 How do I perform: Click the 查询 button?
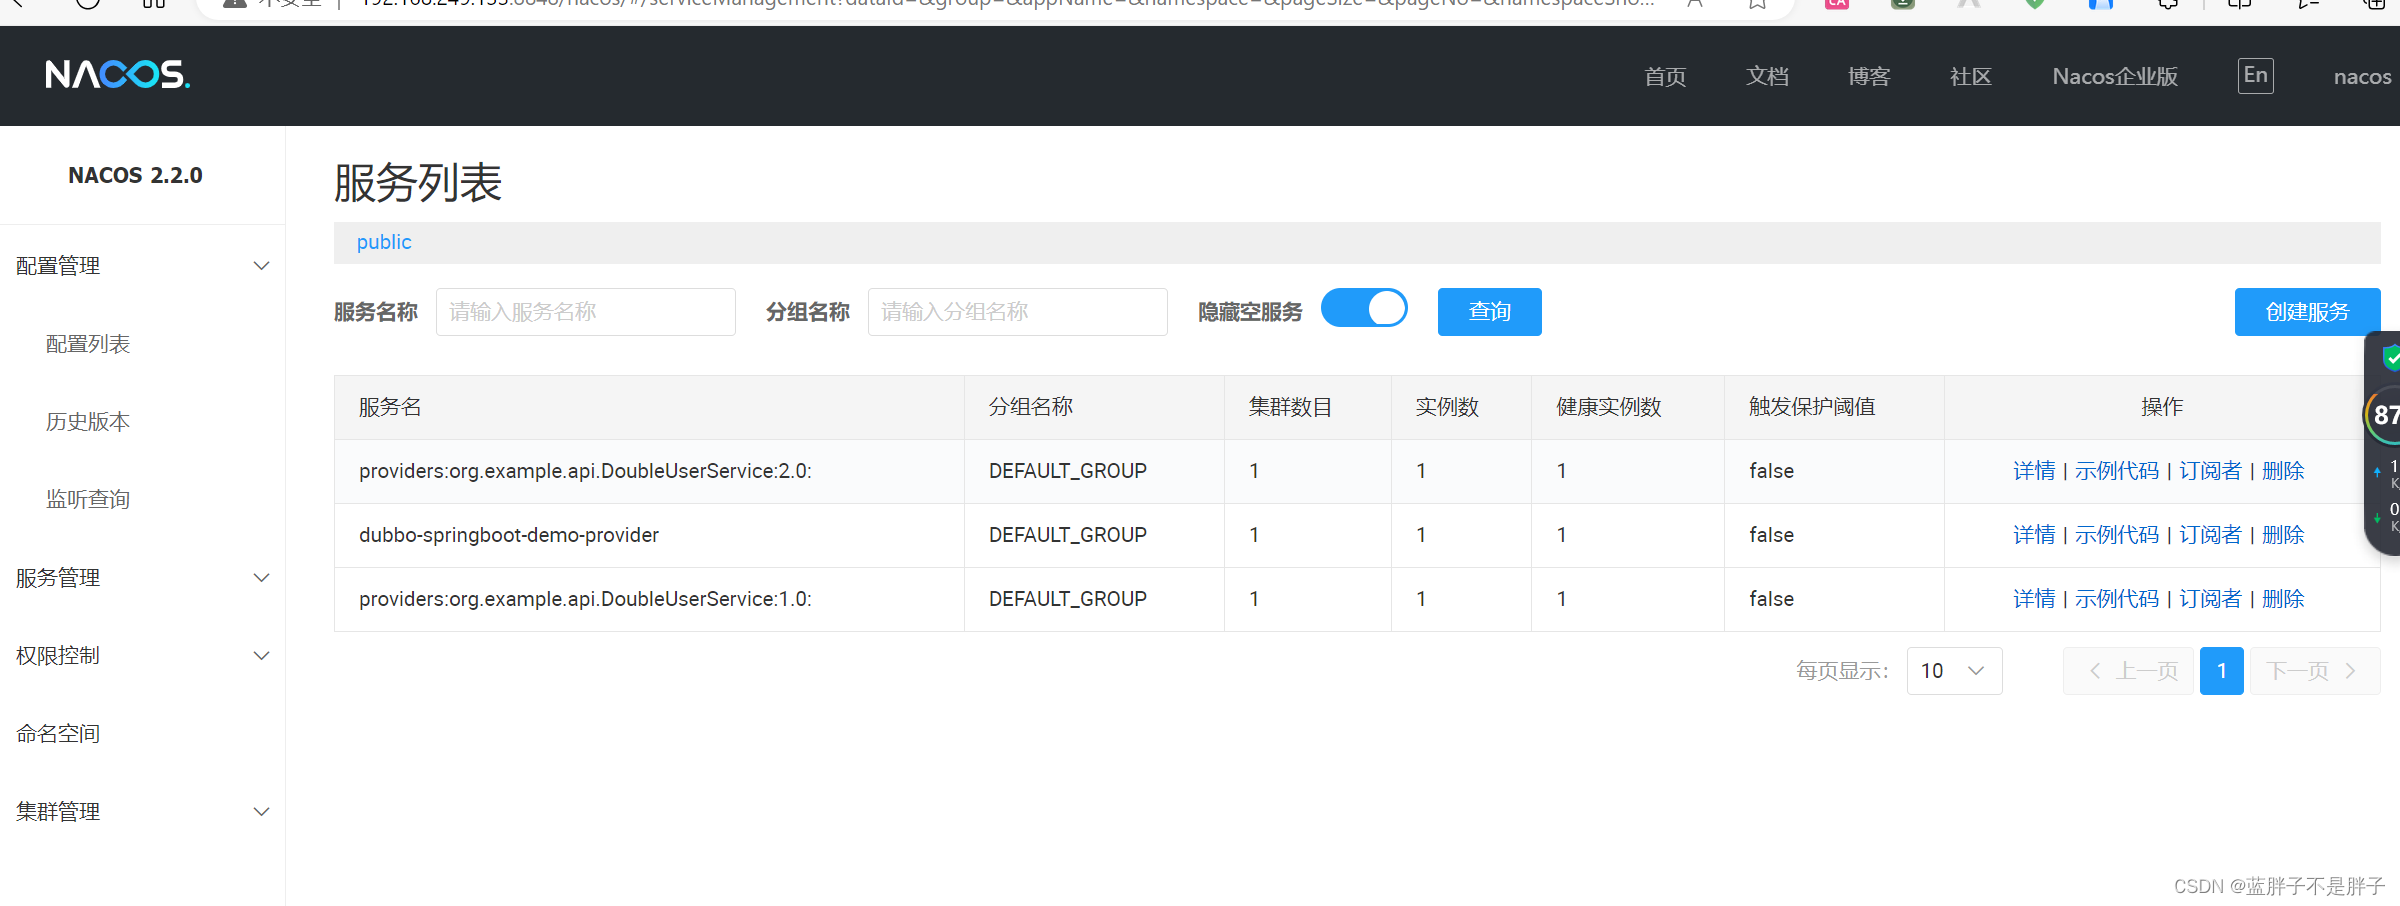[x=1490, y=312]
